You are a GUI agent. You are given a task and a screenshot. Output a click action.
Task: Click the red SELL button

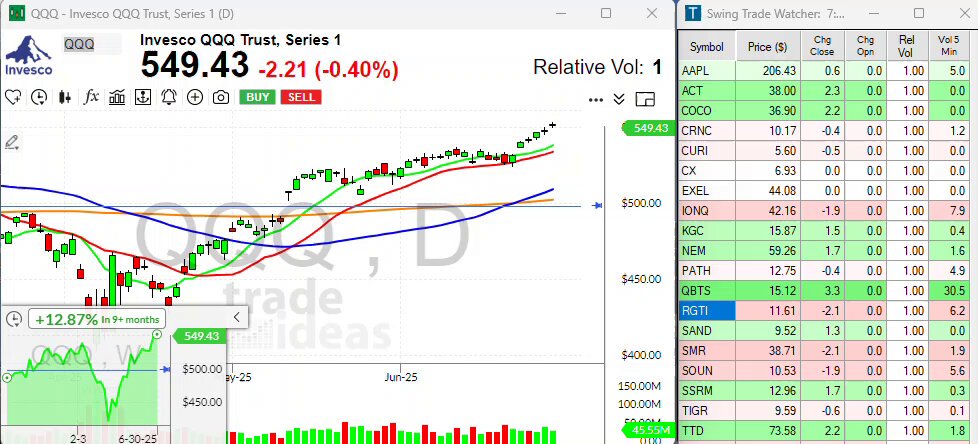click(301, 97)
